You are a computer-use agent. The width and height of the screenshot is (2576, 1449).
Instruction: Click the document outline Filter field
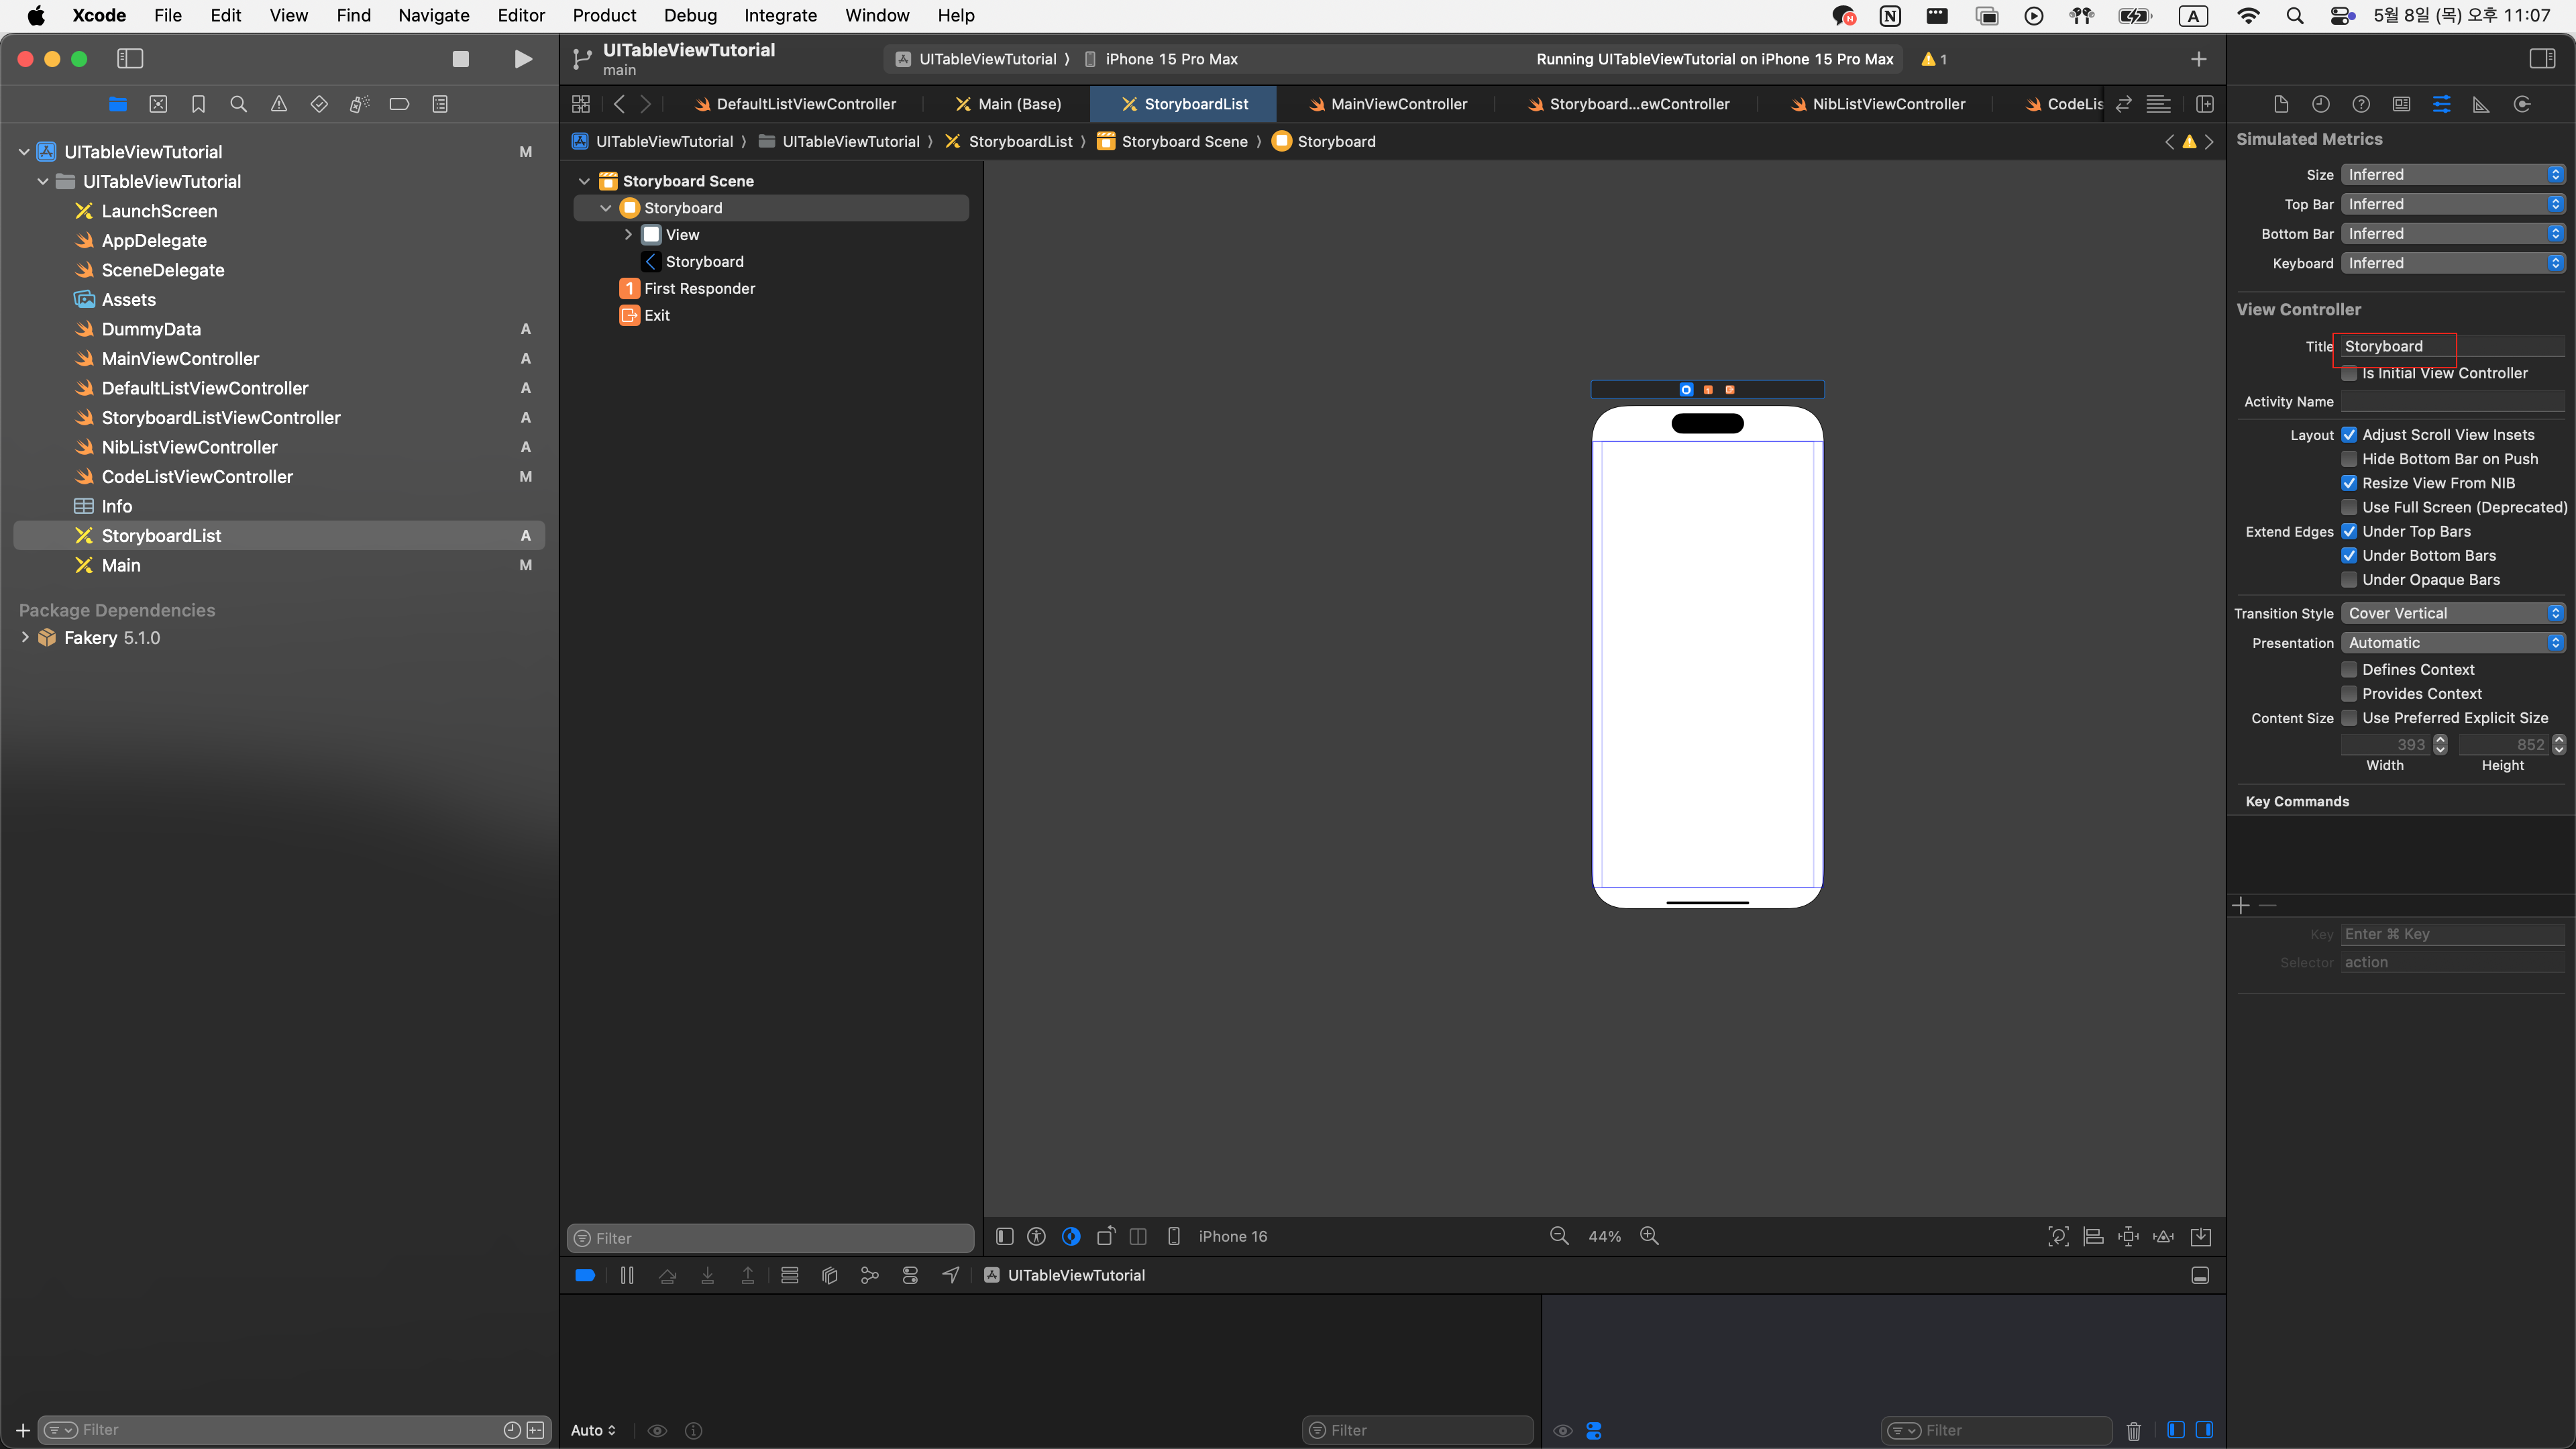770,1238
